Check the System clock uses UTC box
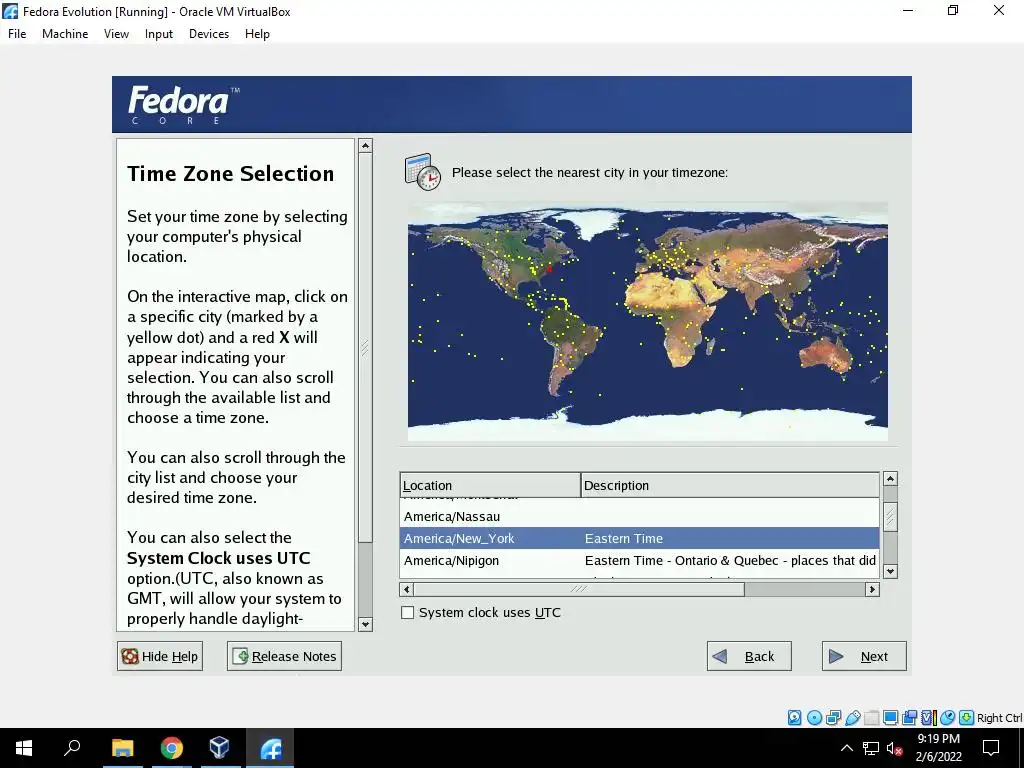Image resolution: width=1024 pixels, height=768 pixels. 408,613
